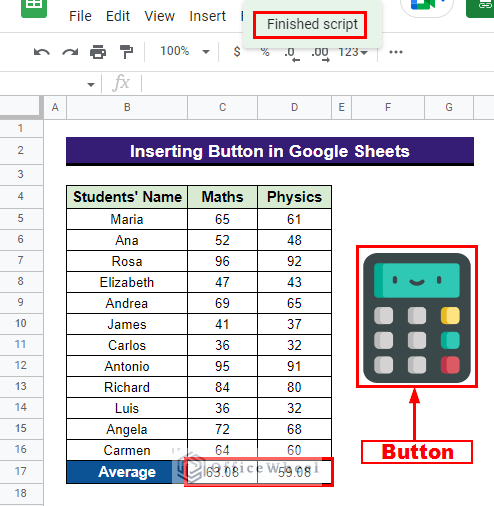Click increase decimal places icon
This screenshot has height=506, width=494.
[x=321, y=53]
